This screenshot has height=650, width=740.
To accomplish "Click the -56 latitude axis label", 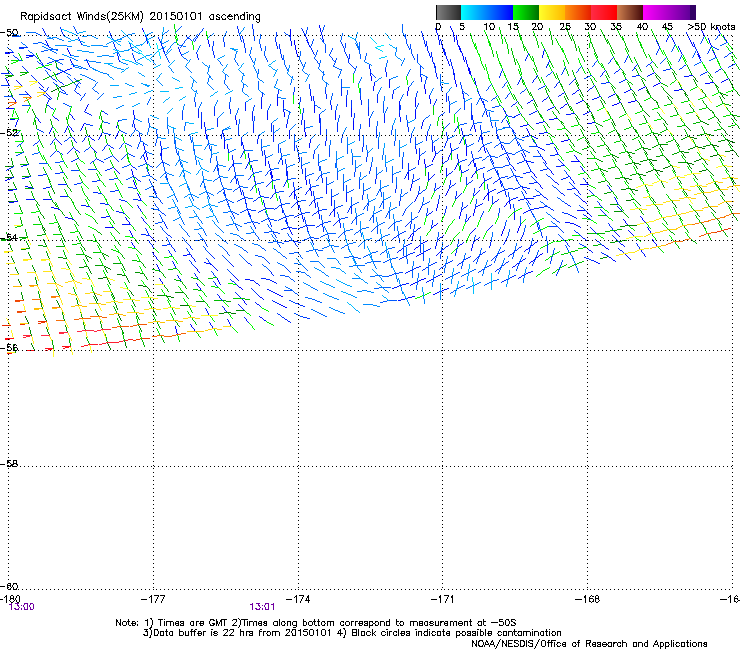I will click(9, 347).
